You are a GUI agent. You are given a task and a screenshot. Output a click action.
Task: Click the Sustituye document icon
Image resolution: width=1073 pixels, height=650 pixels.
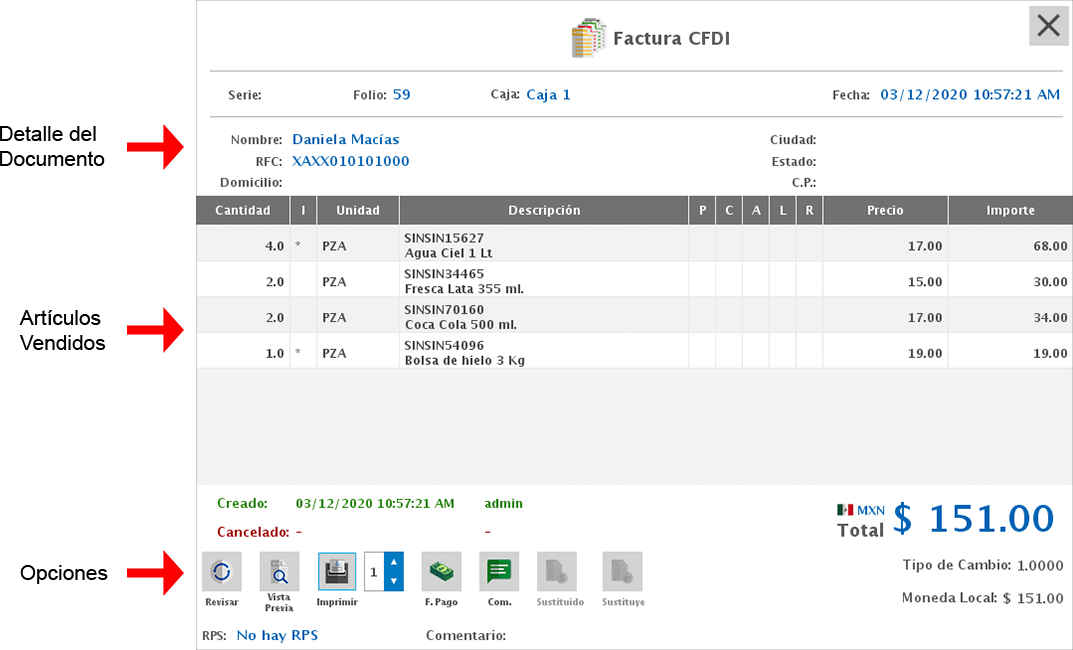point(622,572)
